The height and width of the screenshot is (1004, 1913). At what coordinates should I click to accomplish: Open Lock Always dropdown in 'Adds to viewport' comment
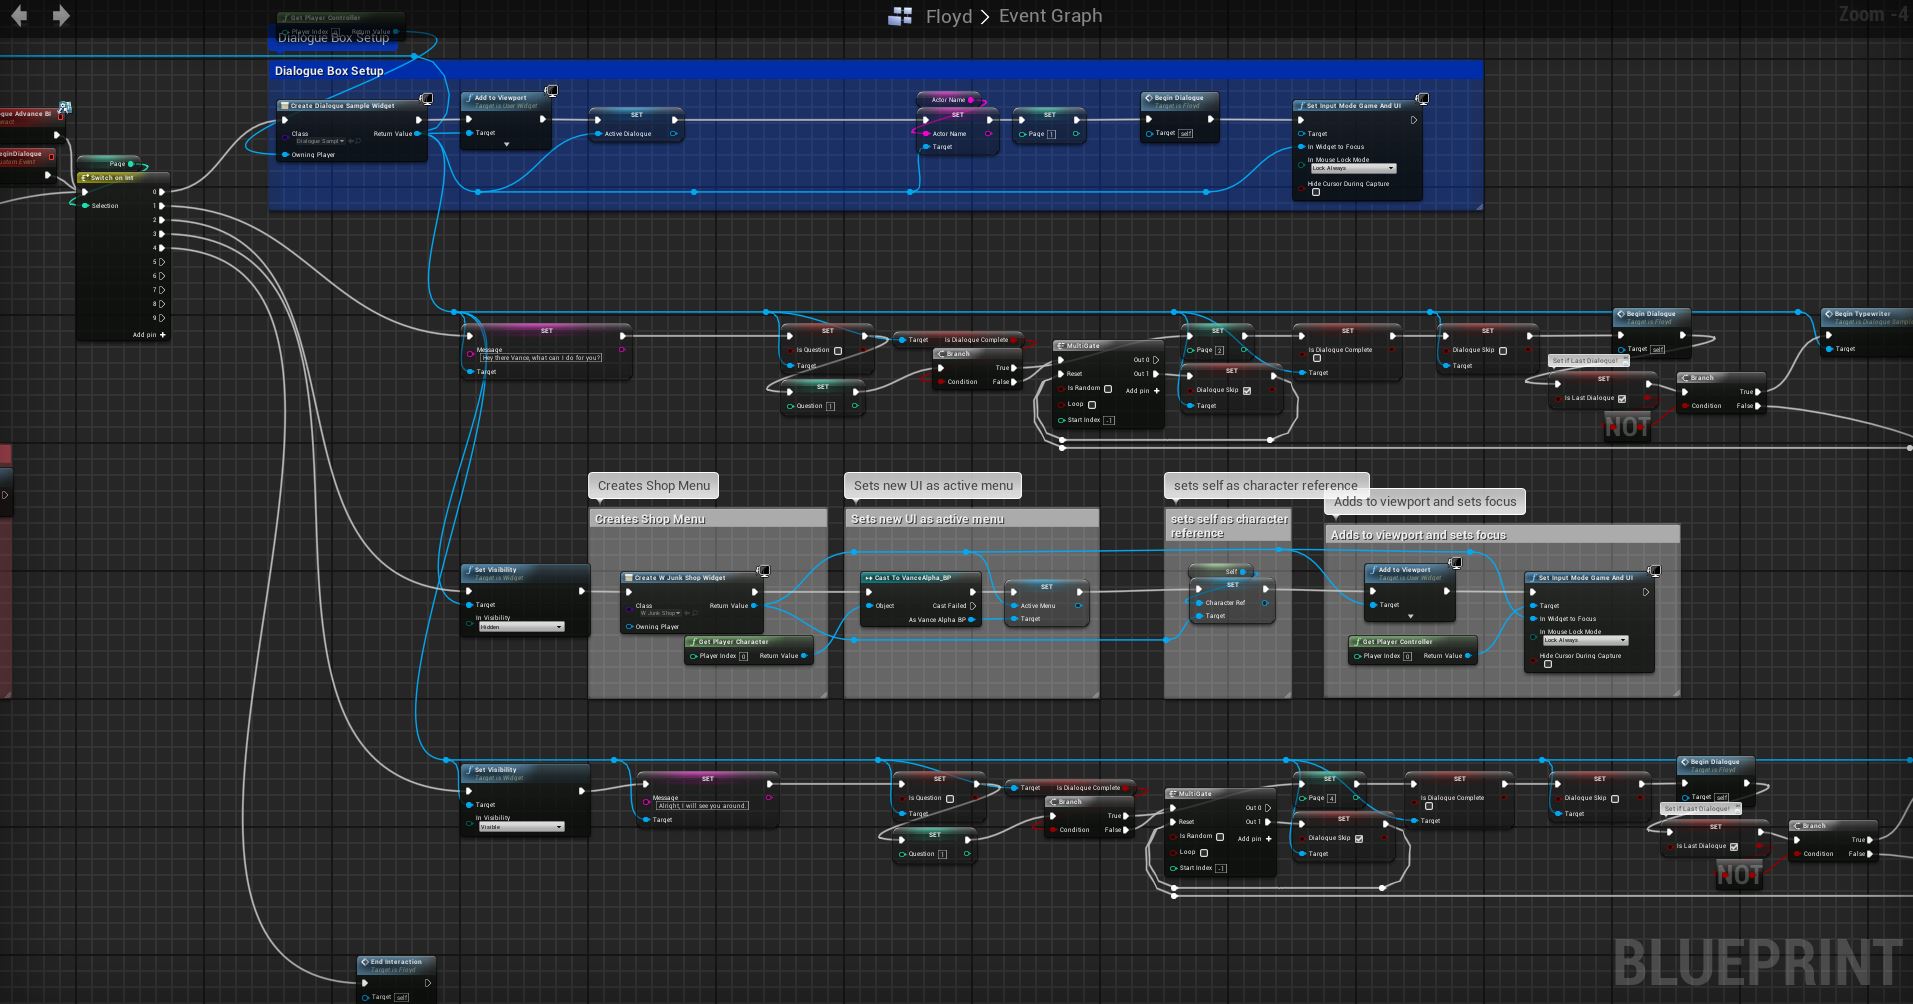[1584, 640]
